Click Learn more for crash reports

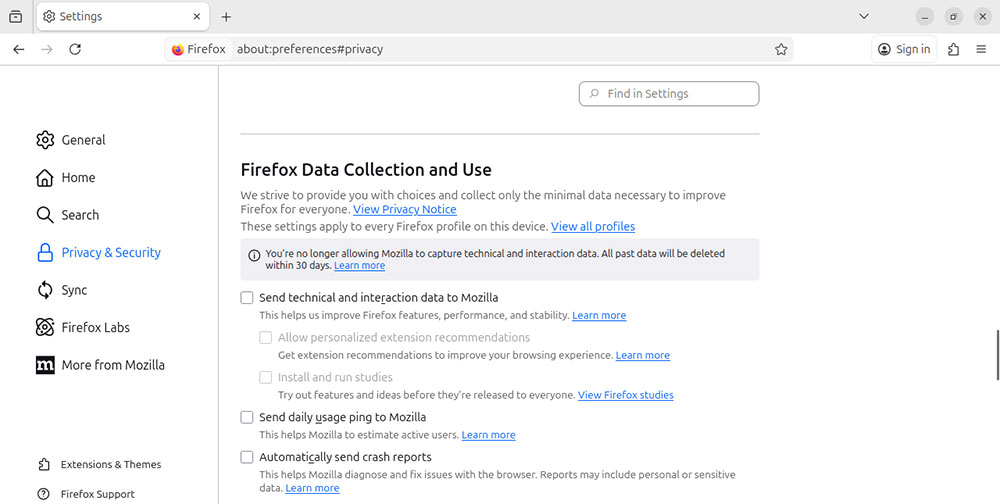[x=312, y=488]
